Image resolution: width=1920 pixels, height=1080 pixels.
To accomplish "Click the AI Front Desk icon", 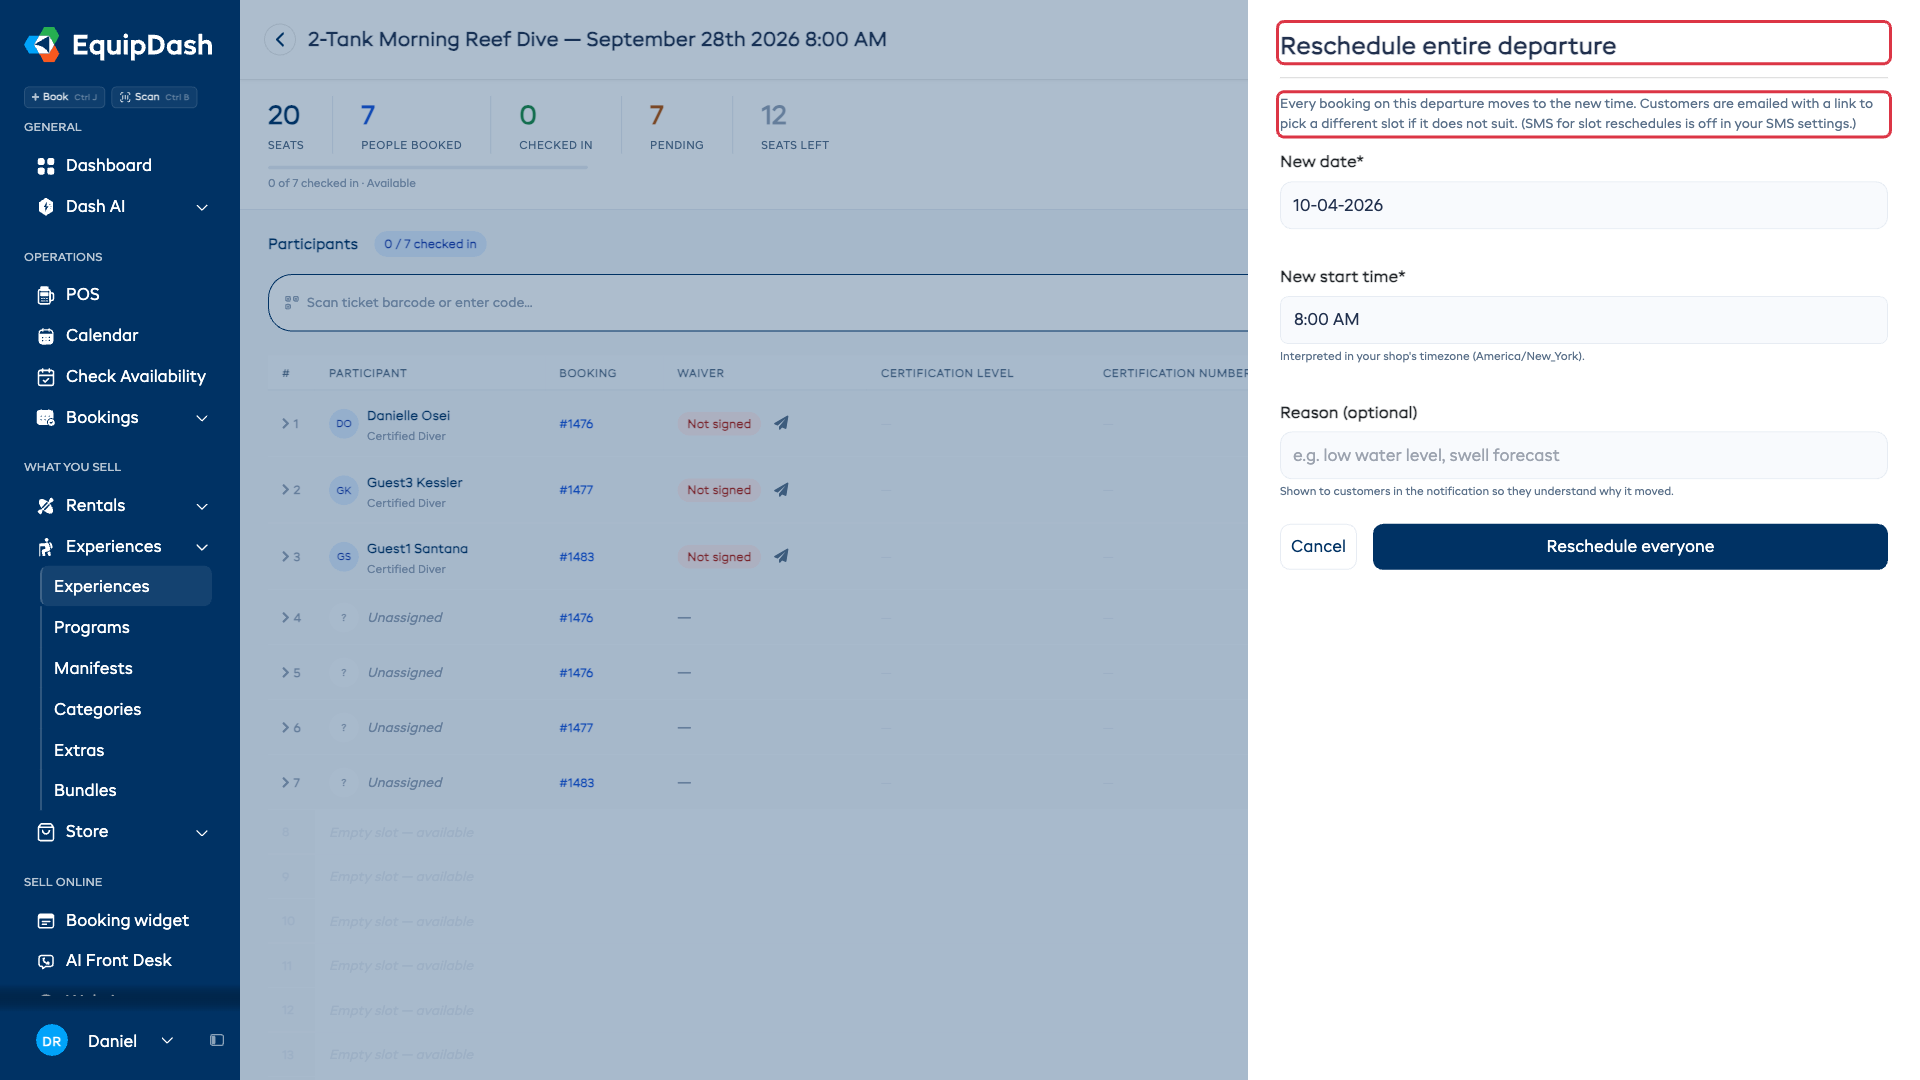I will tap(46, 961).
